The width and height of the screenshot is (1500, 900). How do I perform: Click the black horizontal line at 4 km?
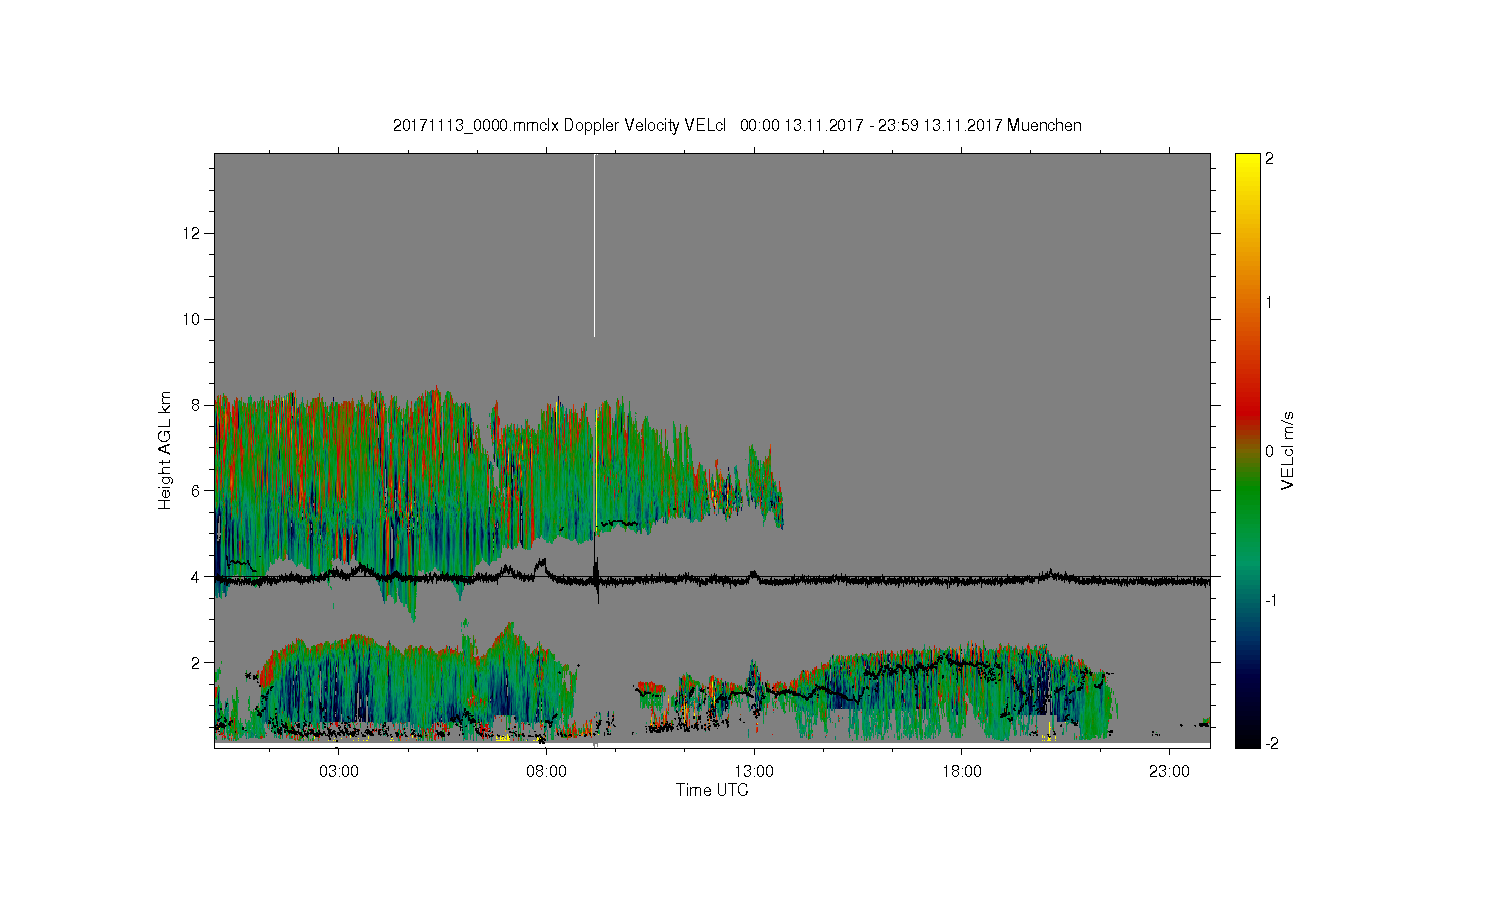coord(712,578)
